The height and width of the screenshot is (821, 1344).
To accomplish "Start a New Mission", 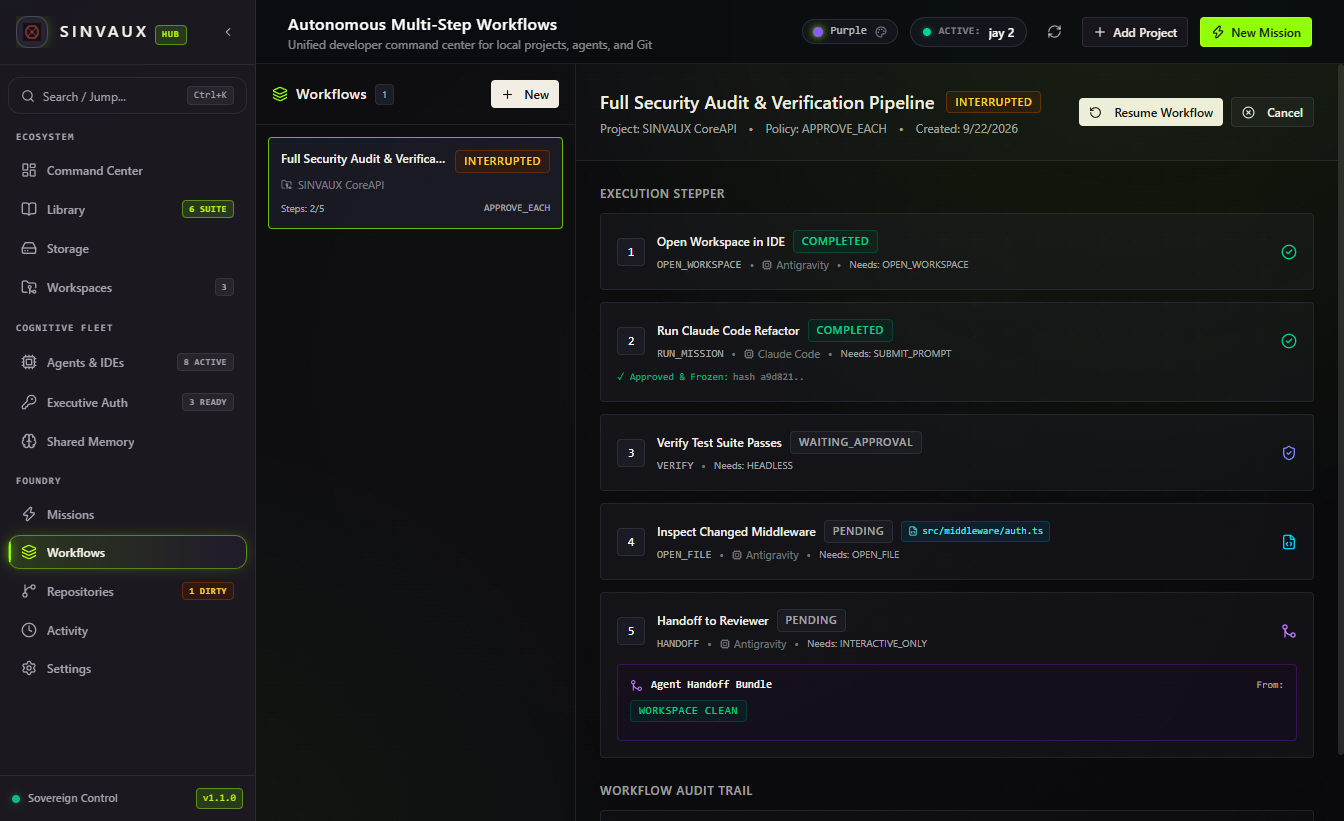I will click(x=1256, y=32).
